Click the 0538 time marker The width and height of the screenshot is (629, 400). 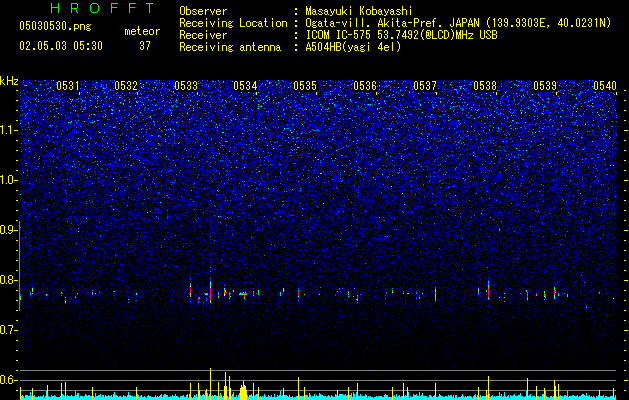point(485,86)
